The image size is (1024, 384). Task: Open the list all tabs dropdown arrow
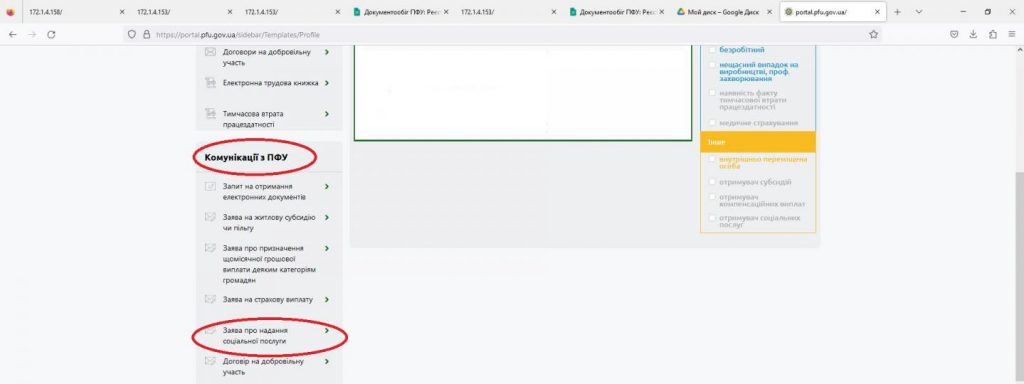919,12
